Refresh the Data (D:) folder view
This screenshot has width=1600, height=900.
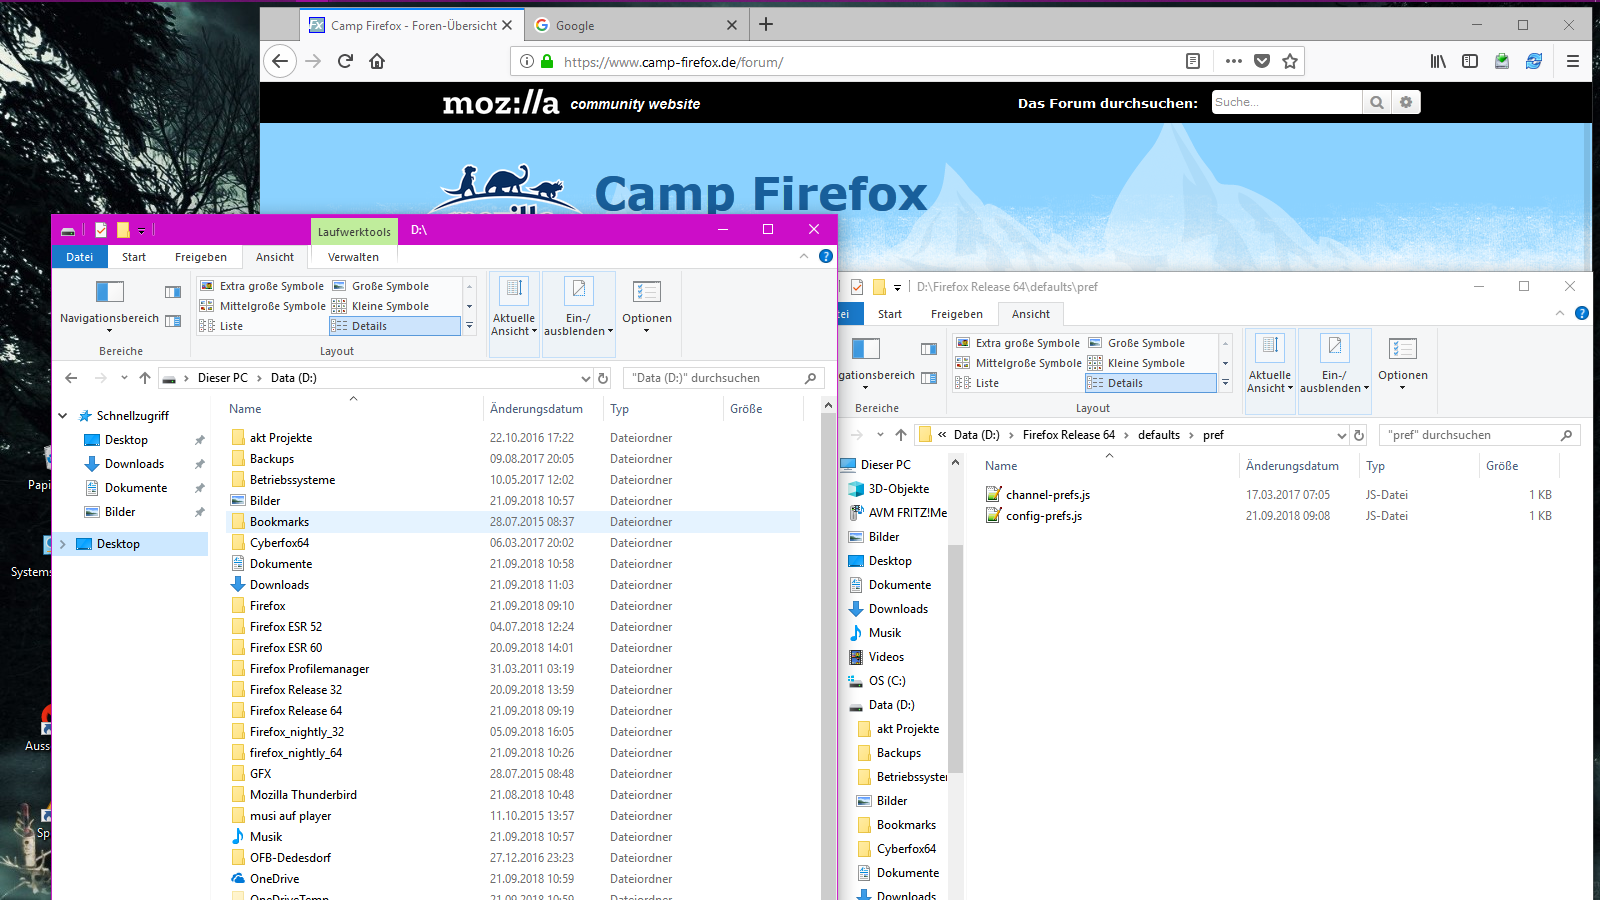603,378
